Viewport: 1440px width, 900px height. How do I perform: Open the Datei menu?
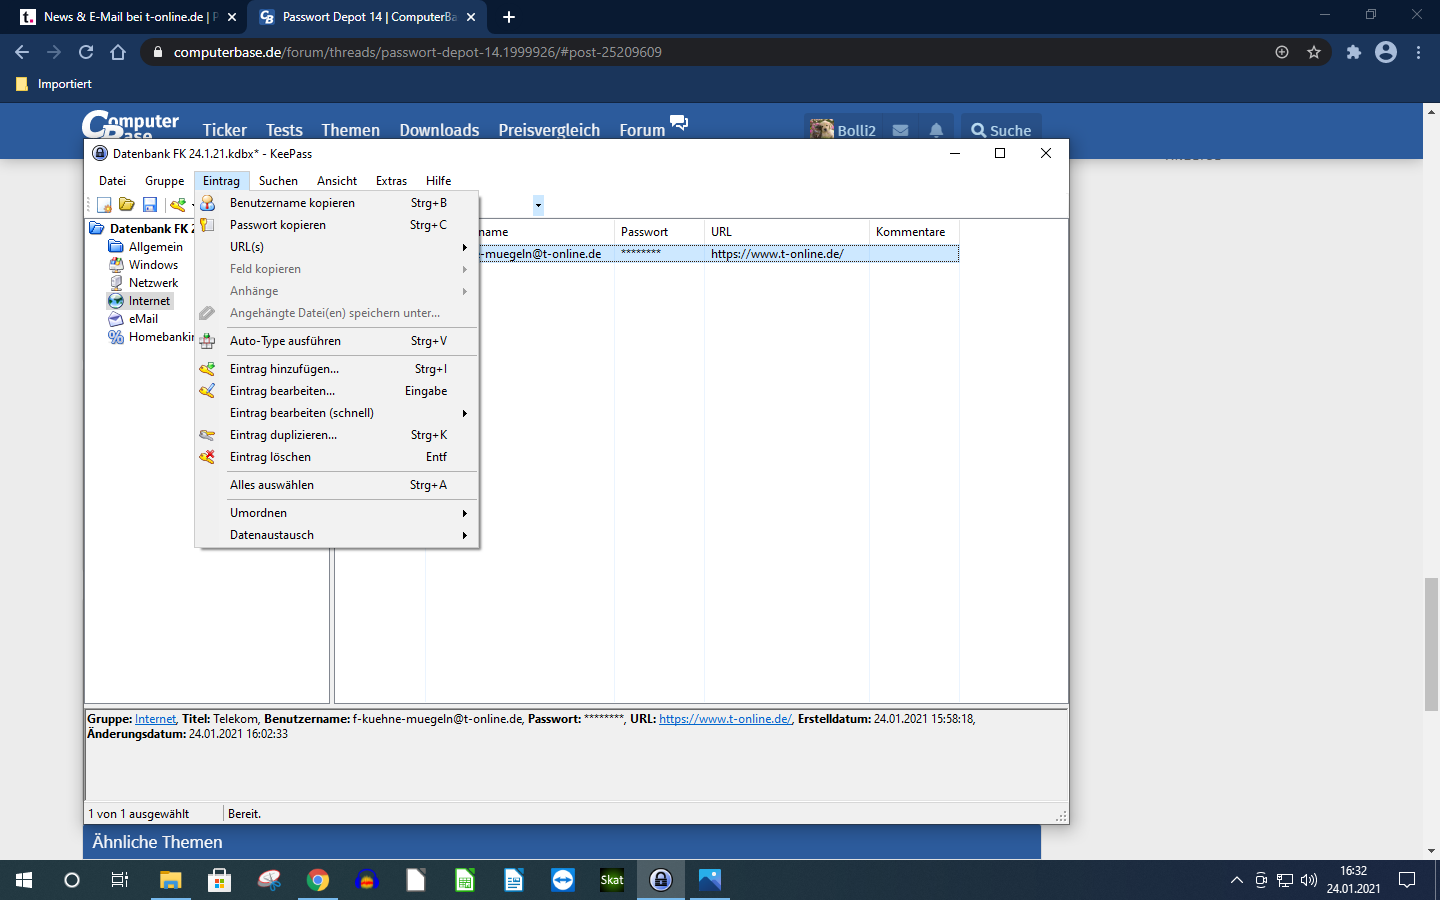pyautogui.click(x=113, y=181)
